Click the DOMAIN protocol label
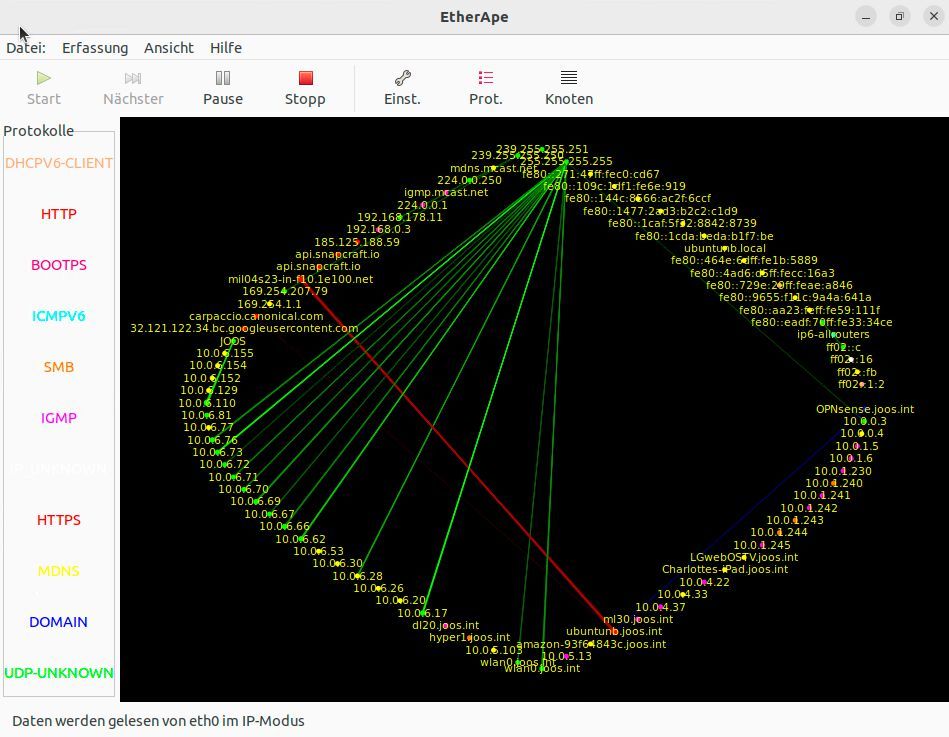The width and height of the screenshot is (949, 737). tap(59, 622)
